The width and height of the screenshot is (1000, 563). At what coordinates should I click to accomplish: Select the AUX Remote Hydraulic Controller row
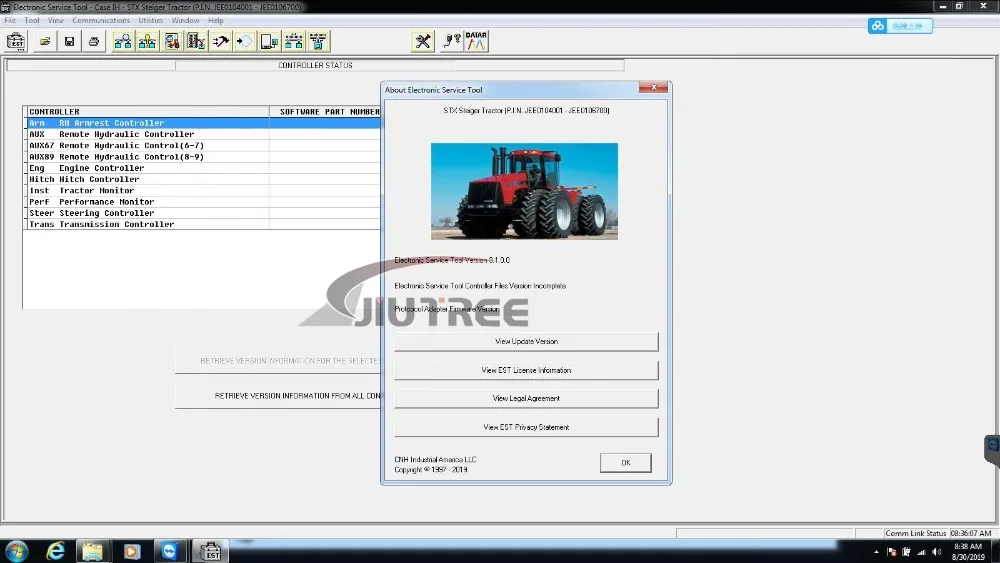click(203, 135)
